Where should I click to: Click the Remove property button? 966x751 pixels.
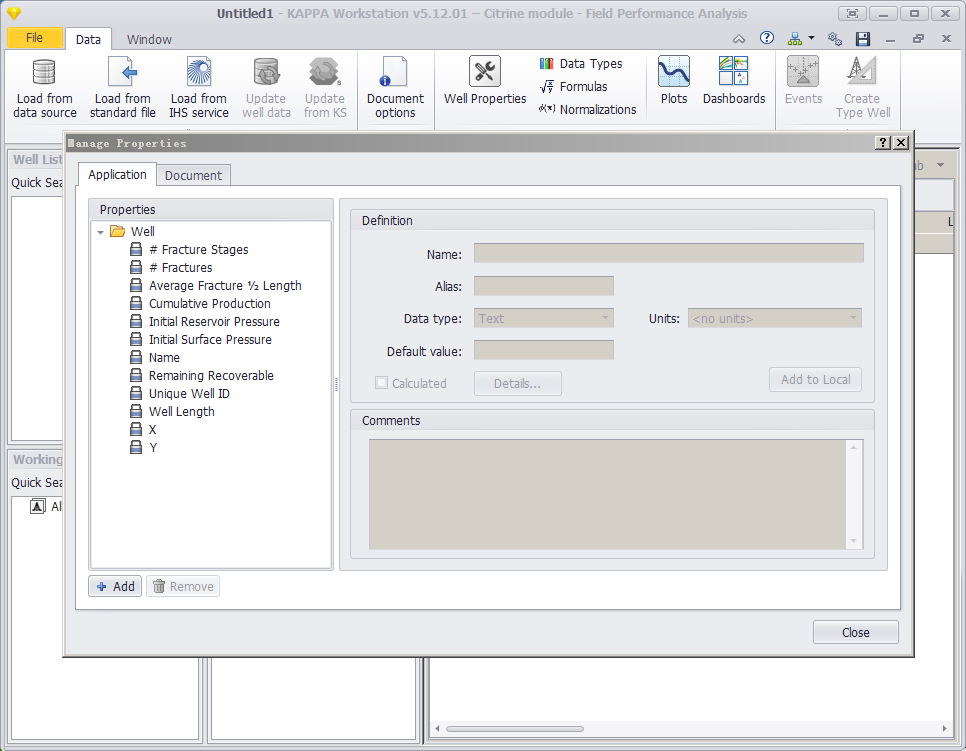[183, 586]
